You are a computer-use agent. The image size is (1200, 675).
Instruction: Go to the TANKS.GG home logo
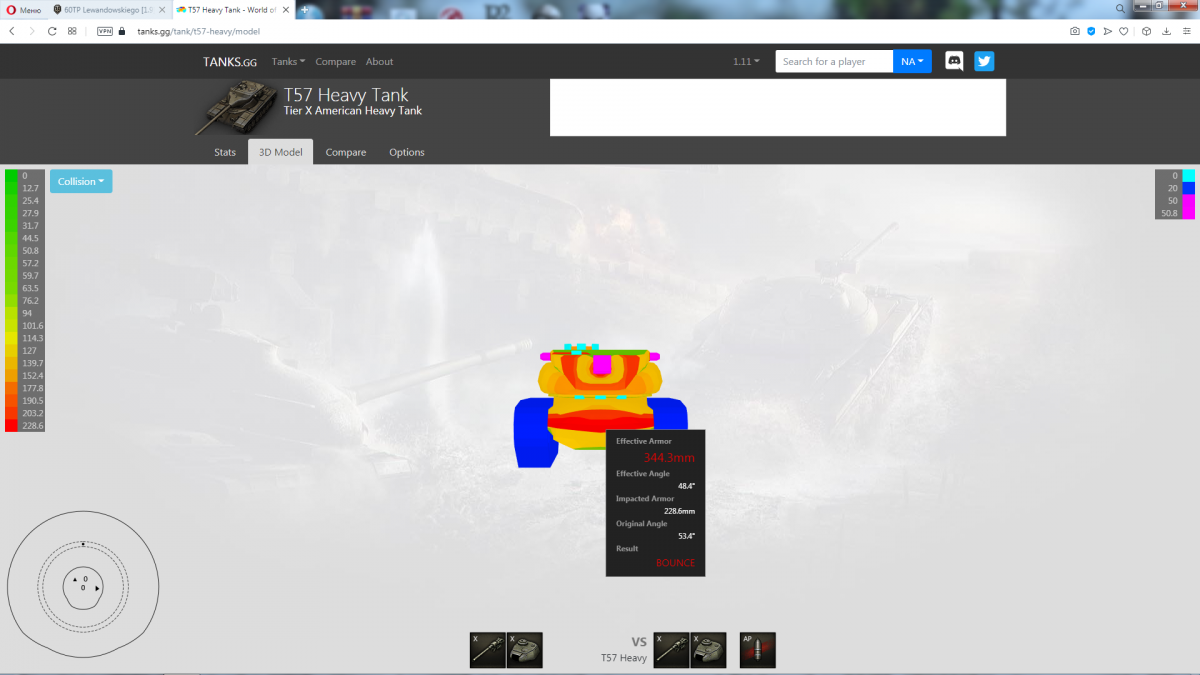point(229,61)
